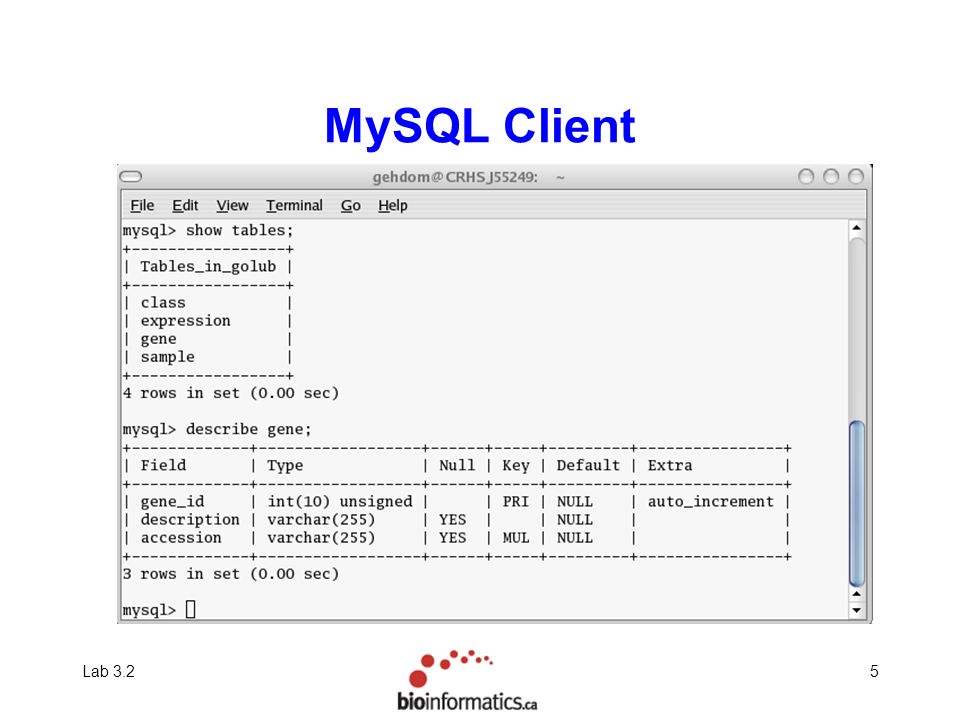Click the 'sample' table row

[x=168, y=357]
